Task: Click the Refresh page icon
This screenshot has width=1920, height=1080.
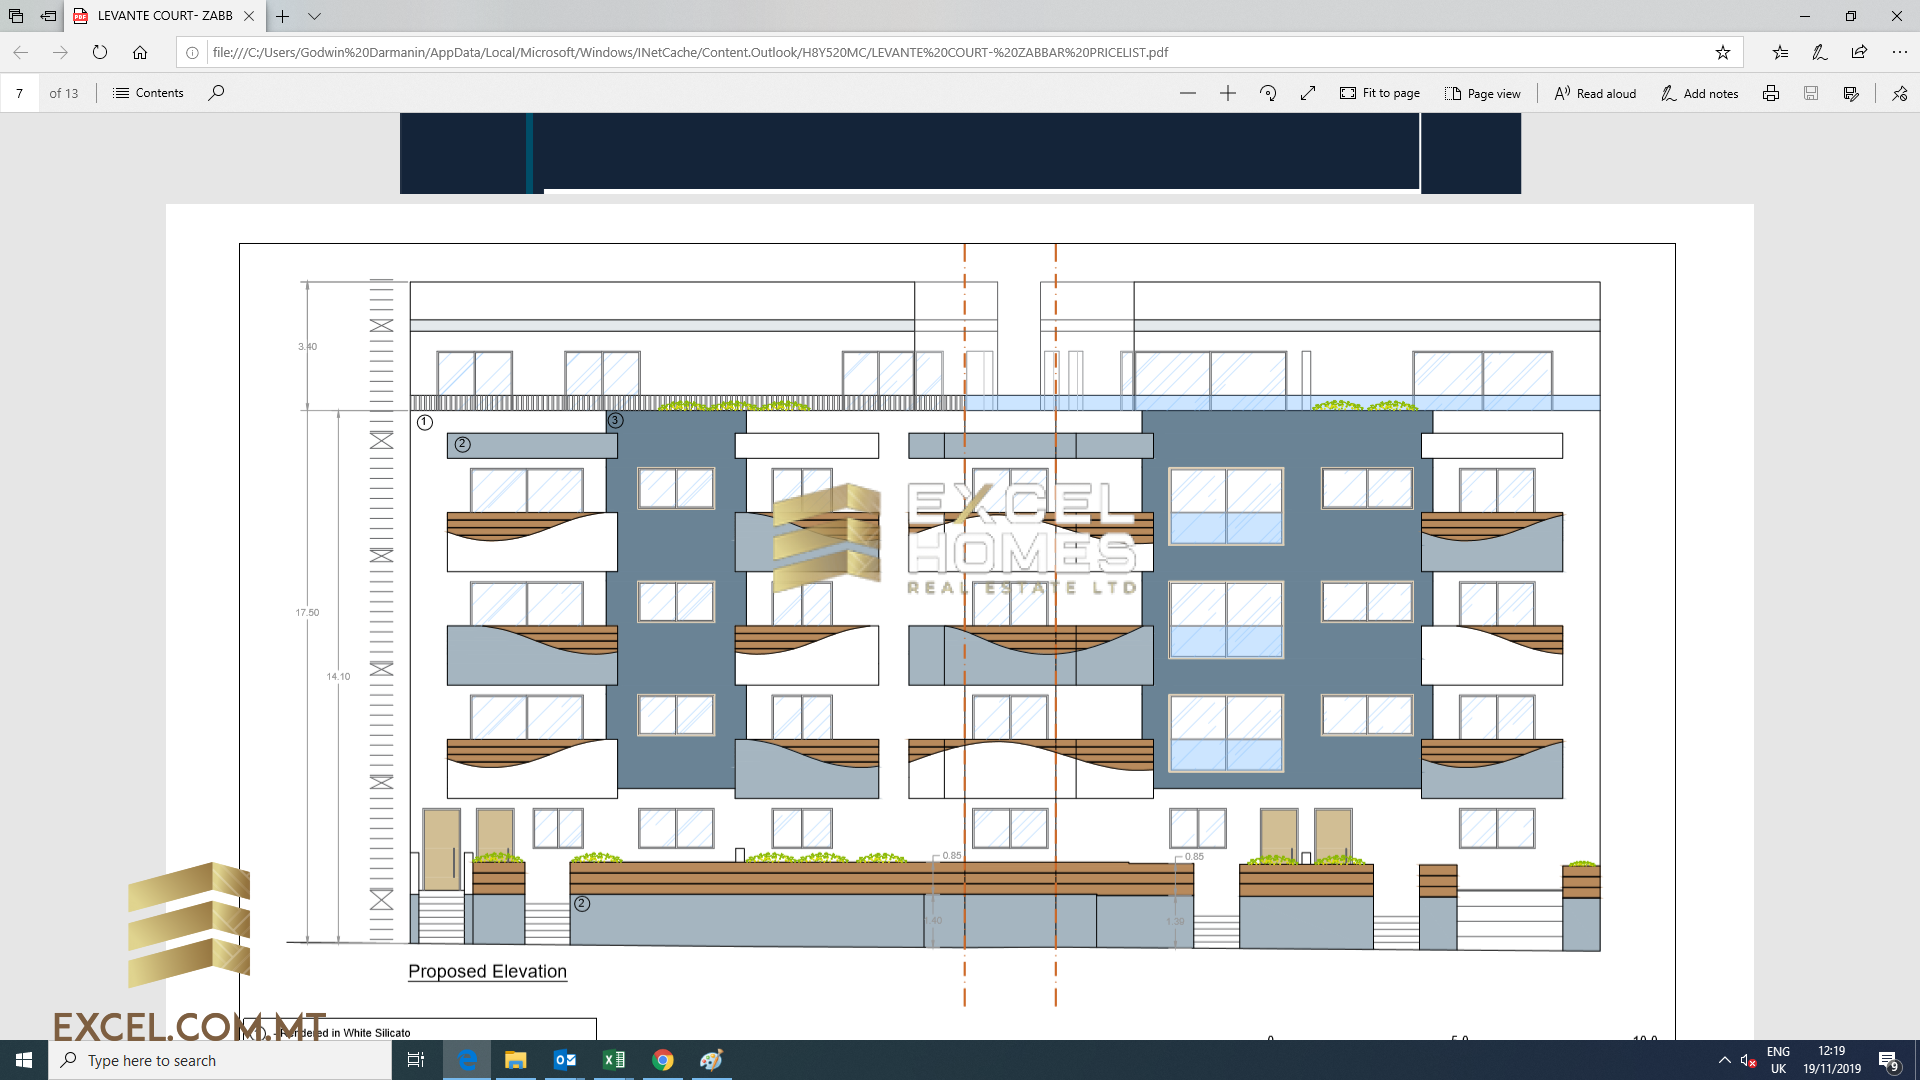Action: tap(100, 51)
